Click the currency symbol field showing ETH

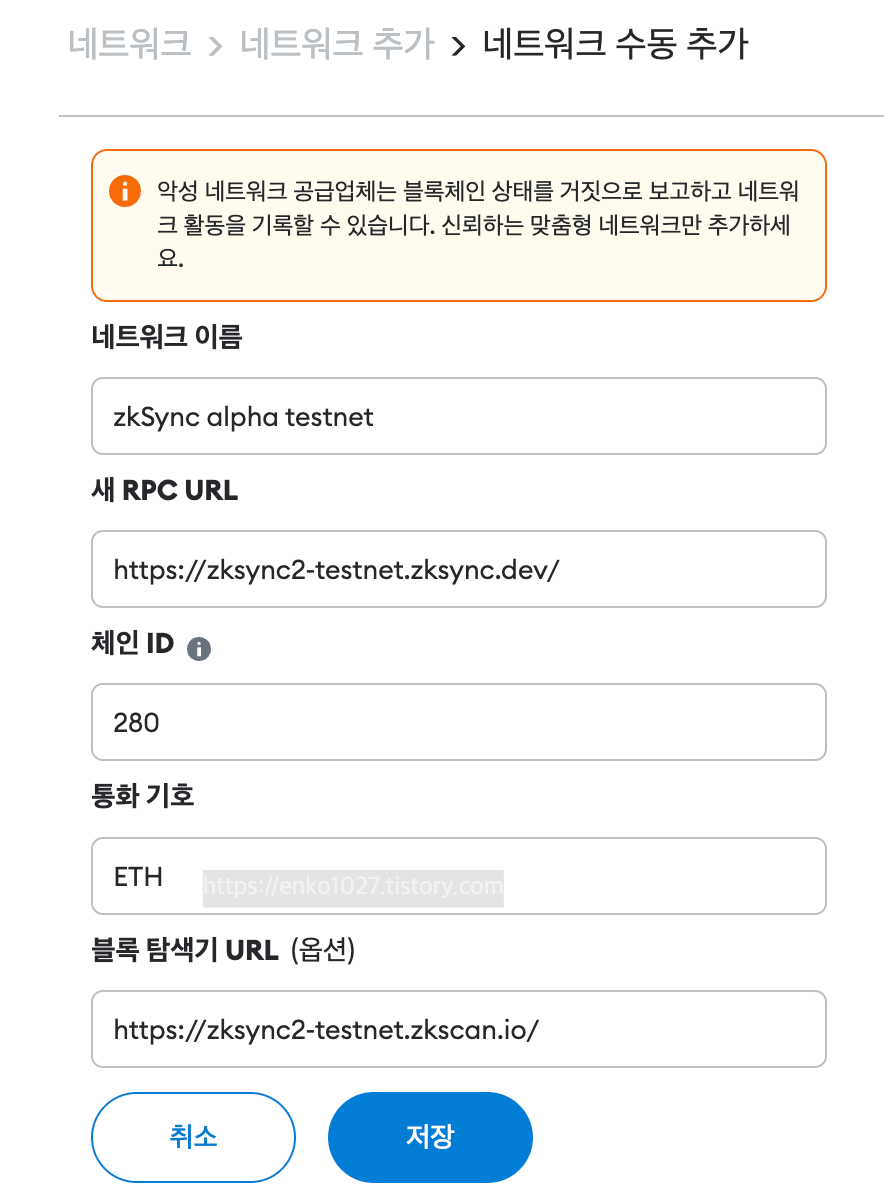tap(459, 876)
